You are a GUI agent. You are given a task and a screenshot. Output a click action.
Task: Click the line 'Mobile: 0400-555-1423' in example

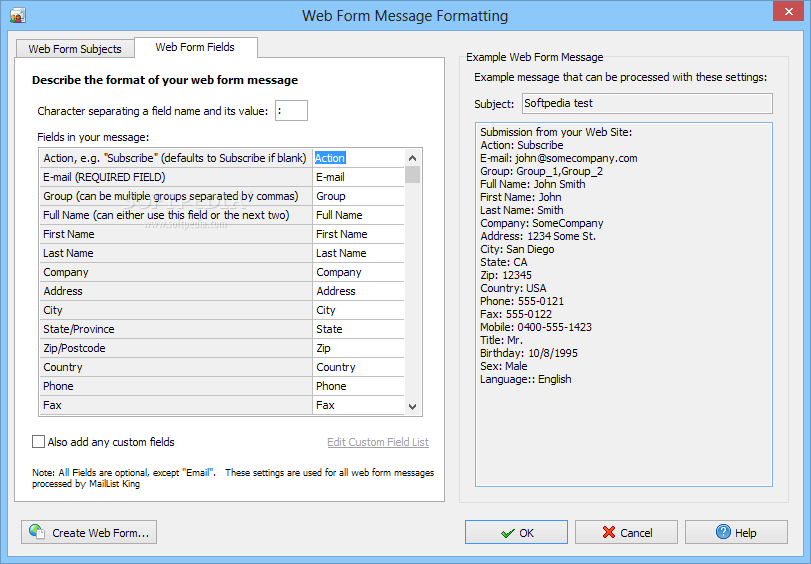(536, 327)
